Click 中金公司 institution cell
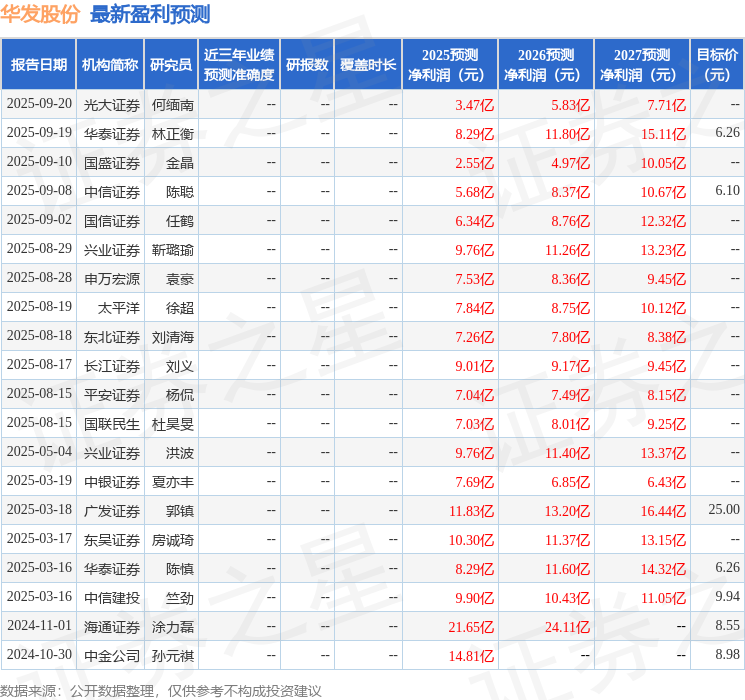The image size is (745, 700). pyautogui.click(x=112, y=656)
